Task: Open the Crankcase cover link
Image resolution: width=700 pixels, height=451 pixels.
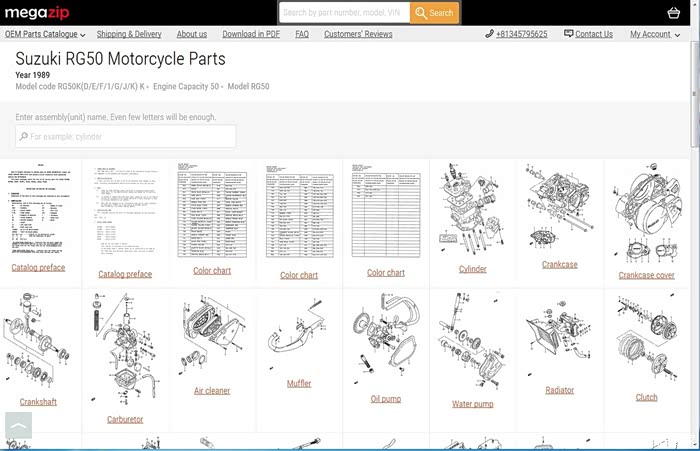Action: click(x=646, y=275)
